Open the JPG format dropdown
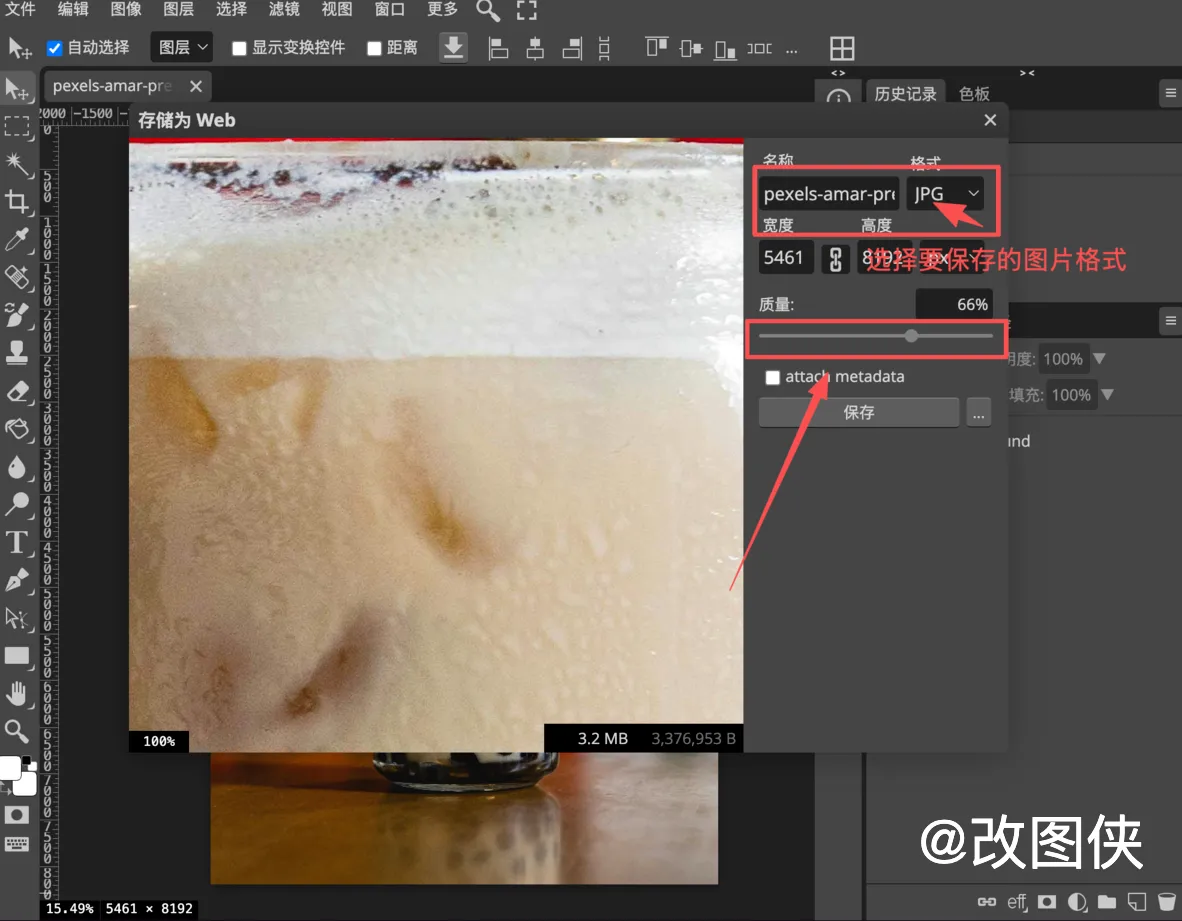1182x921 pixels. [945, 194]
